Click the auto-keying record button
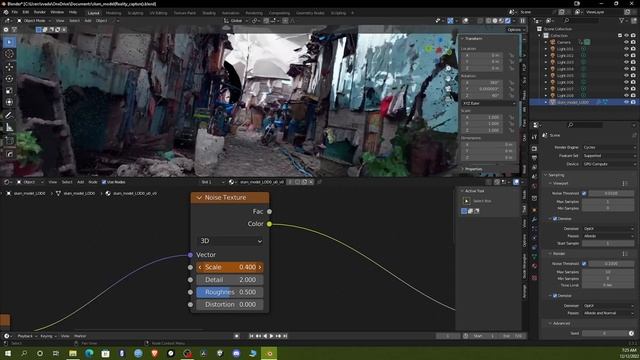 click(236, 336)
